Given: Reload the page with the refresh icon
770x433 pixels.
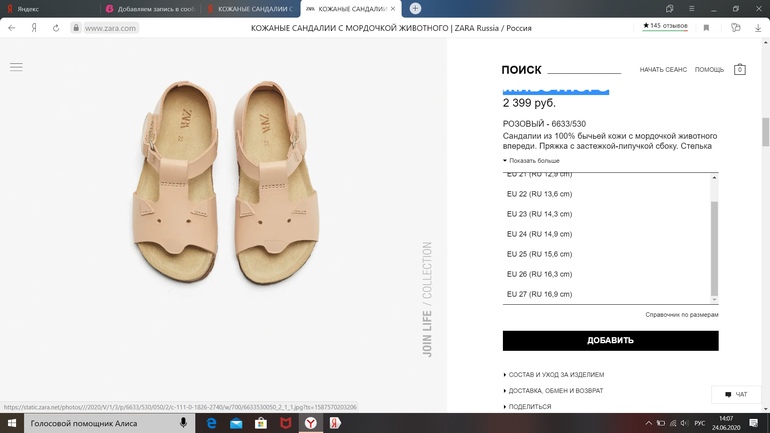Looking at the screenshot, I should (55, 28).
